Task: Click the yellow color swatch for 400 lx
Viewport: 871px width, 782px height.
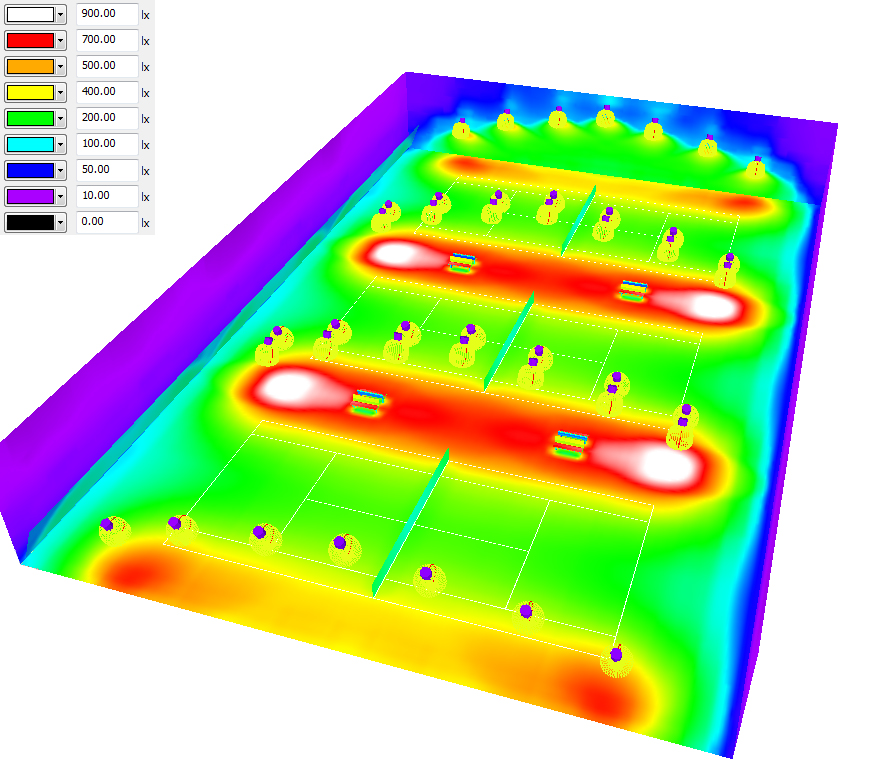Action: tap(30, 92)
